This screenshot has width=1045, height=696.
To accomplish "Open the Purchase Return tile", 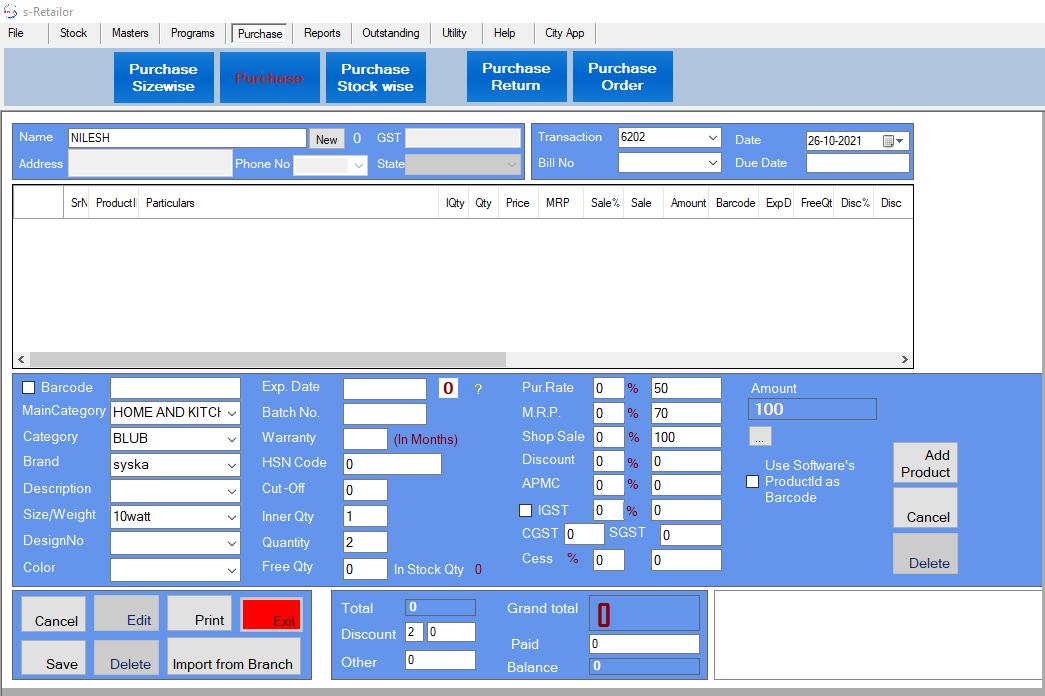I will (x=516, y=77).
